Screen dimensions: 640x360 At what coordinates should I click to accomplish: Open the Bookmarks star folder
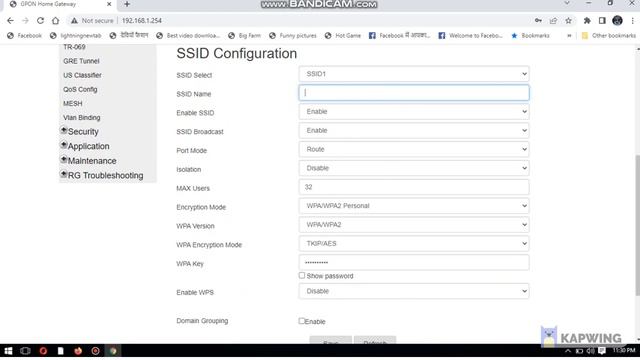point(530,36)
